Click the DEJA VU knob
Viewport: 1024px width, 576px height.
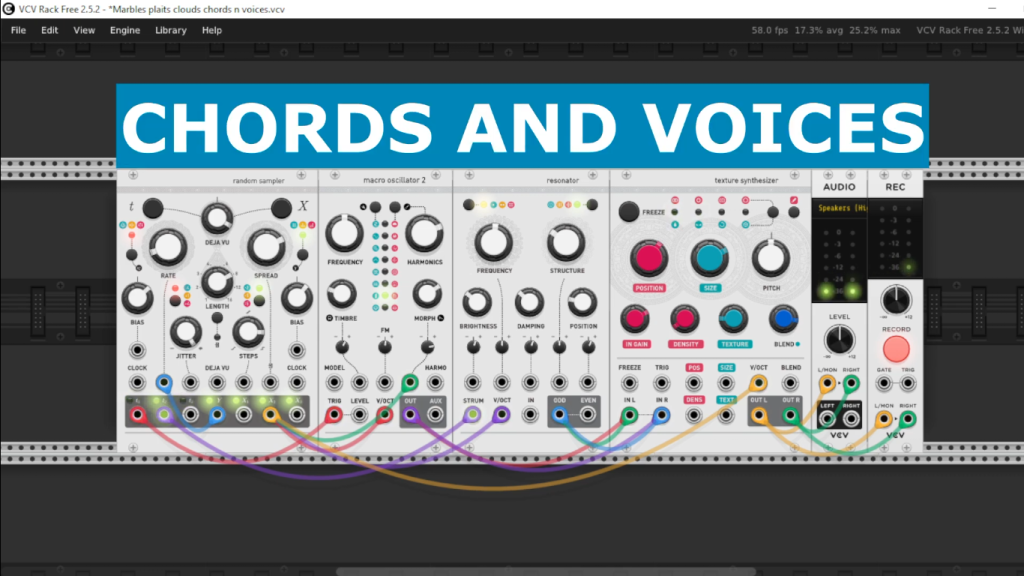coord(217,218)
